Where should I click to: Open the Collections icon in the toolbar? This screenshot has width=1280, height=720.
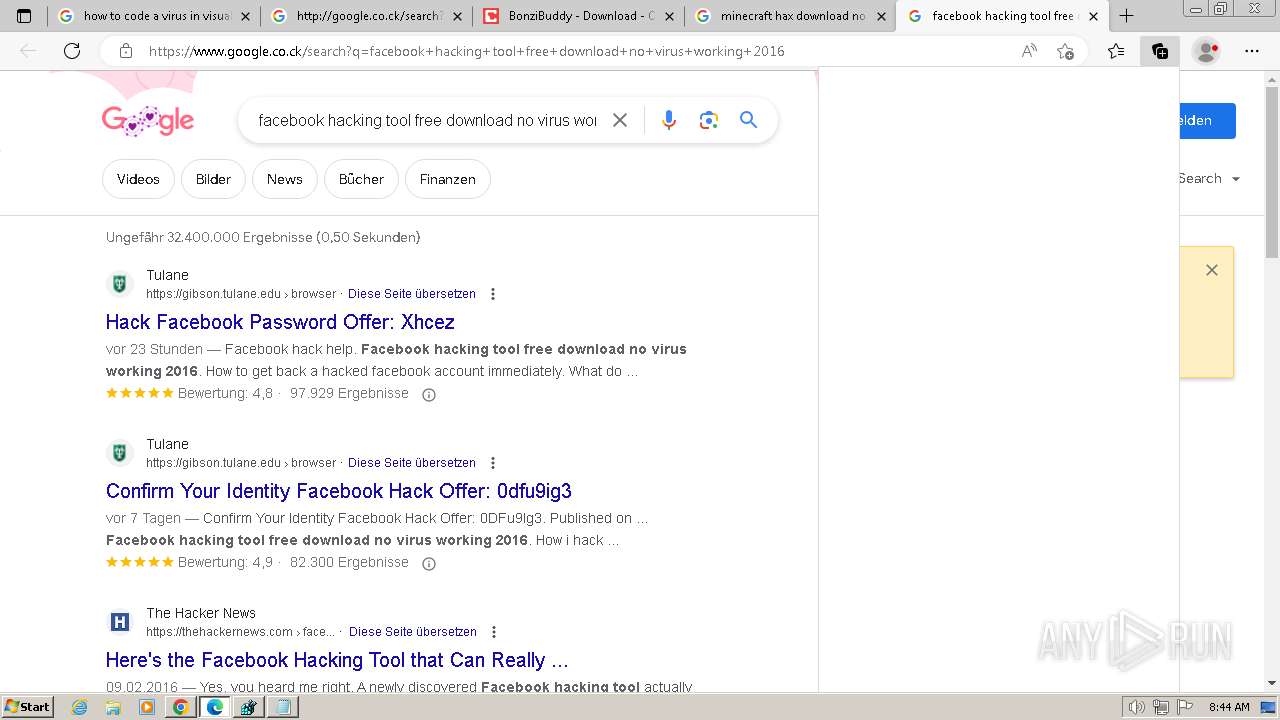point(1160,51)
